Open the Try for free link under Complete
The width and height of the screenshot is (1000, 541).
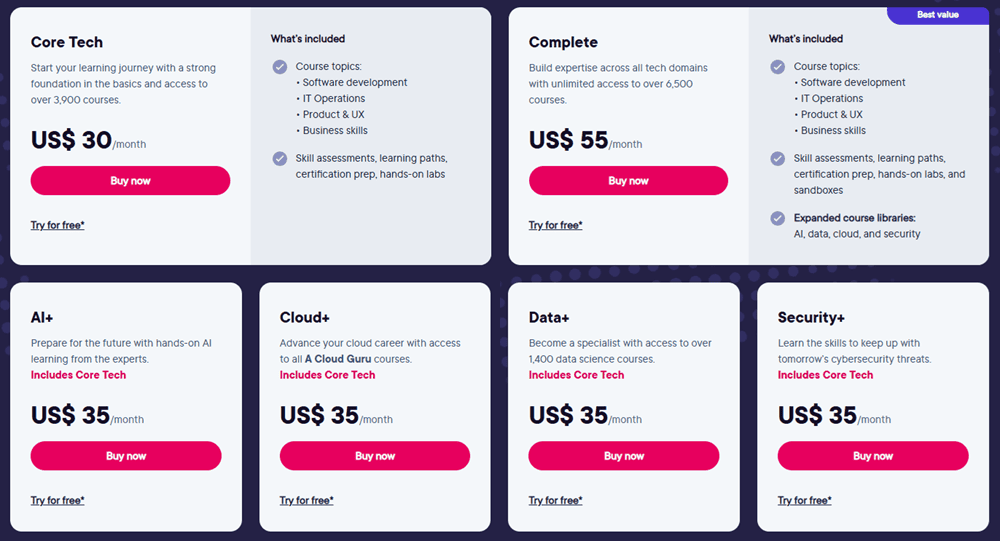556,225
